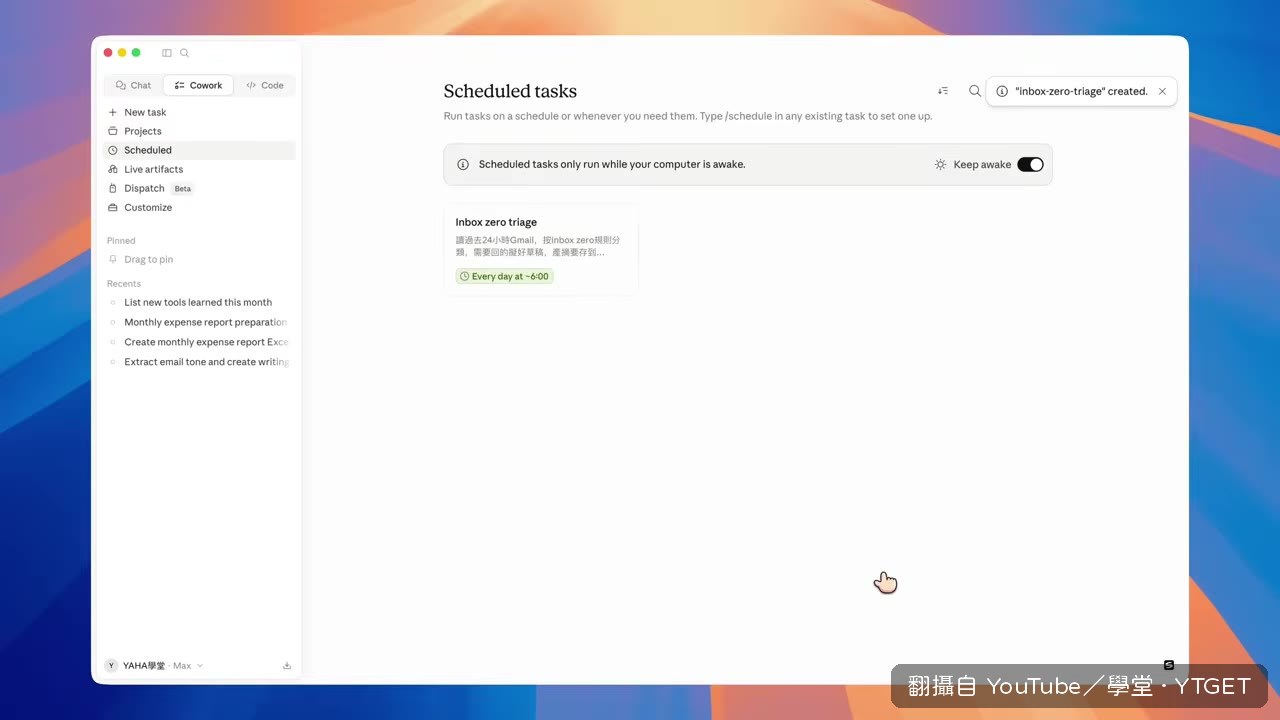Image resolution: width=1280 pixels, height=720 pixels.
Task: Open recent "Extract email tone and create writing"
Action: pos(199,362)
